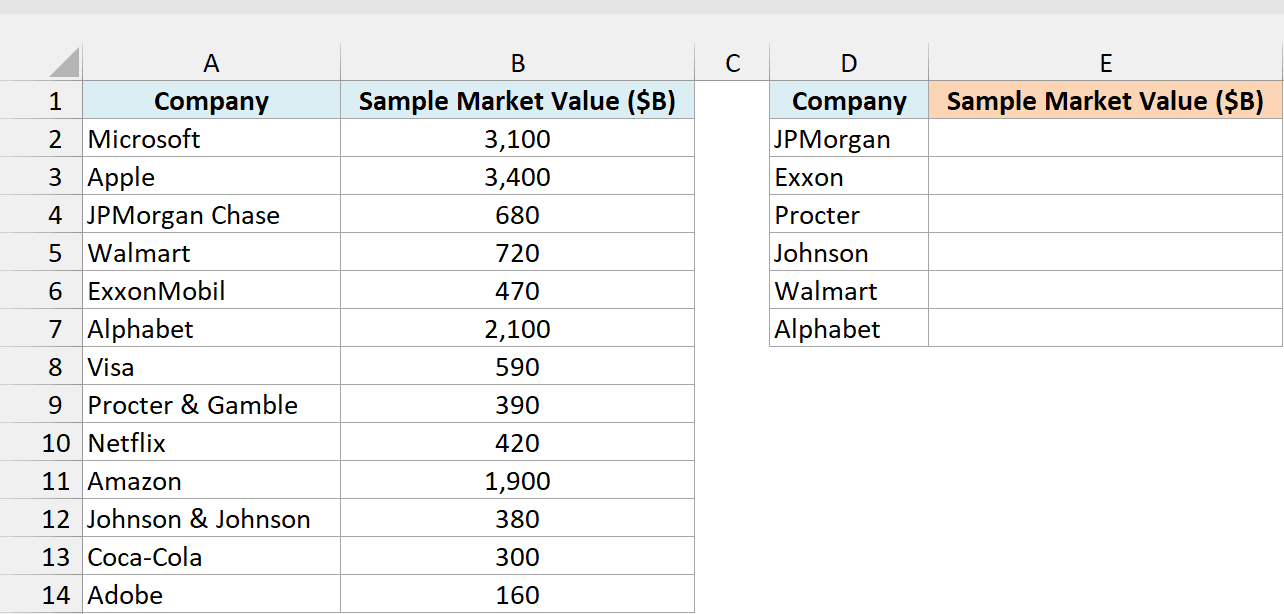Select row 8 header
Viewport: 1284px width, 614px height.
coord(41,367)
